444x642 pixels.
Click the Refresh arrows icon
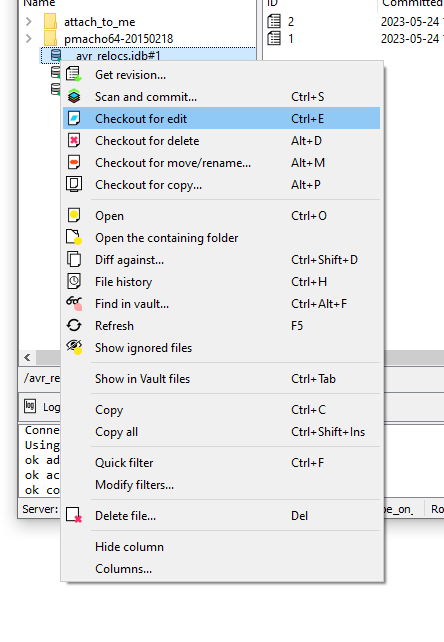[74, 326]
